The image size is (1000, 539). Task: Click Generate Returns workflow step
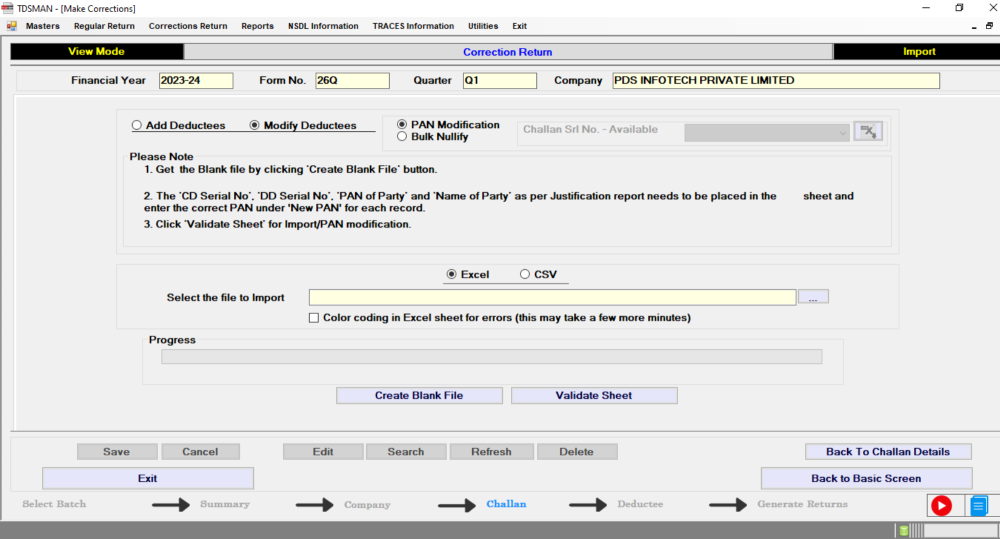click(x=802, y=504)
